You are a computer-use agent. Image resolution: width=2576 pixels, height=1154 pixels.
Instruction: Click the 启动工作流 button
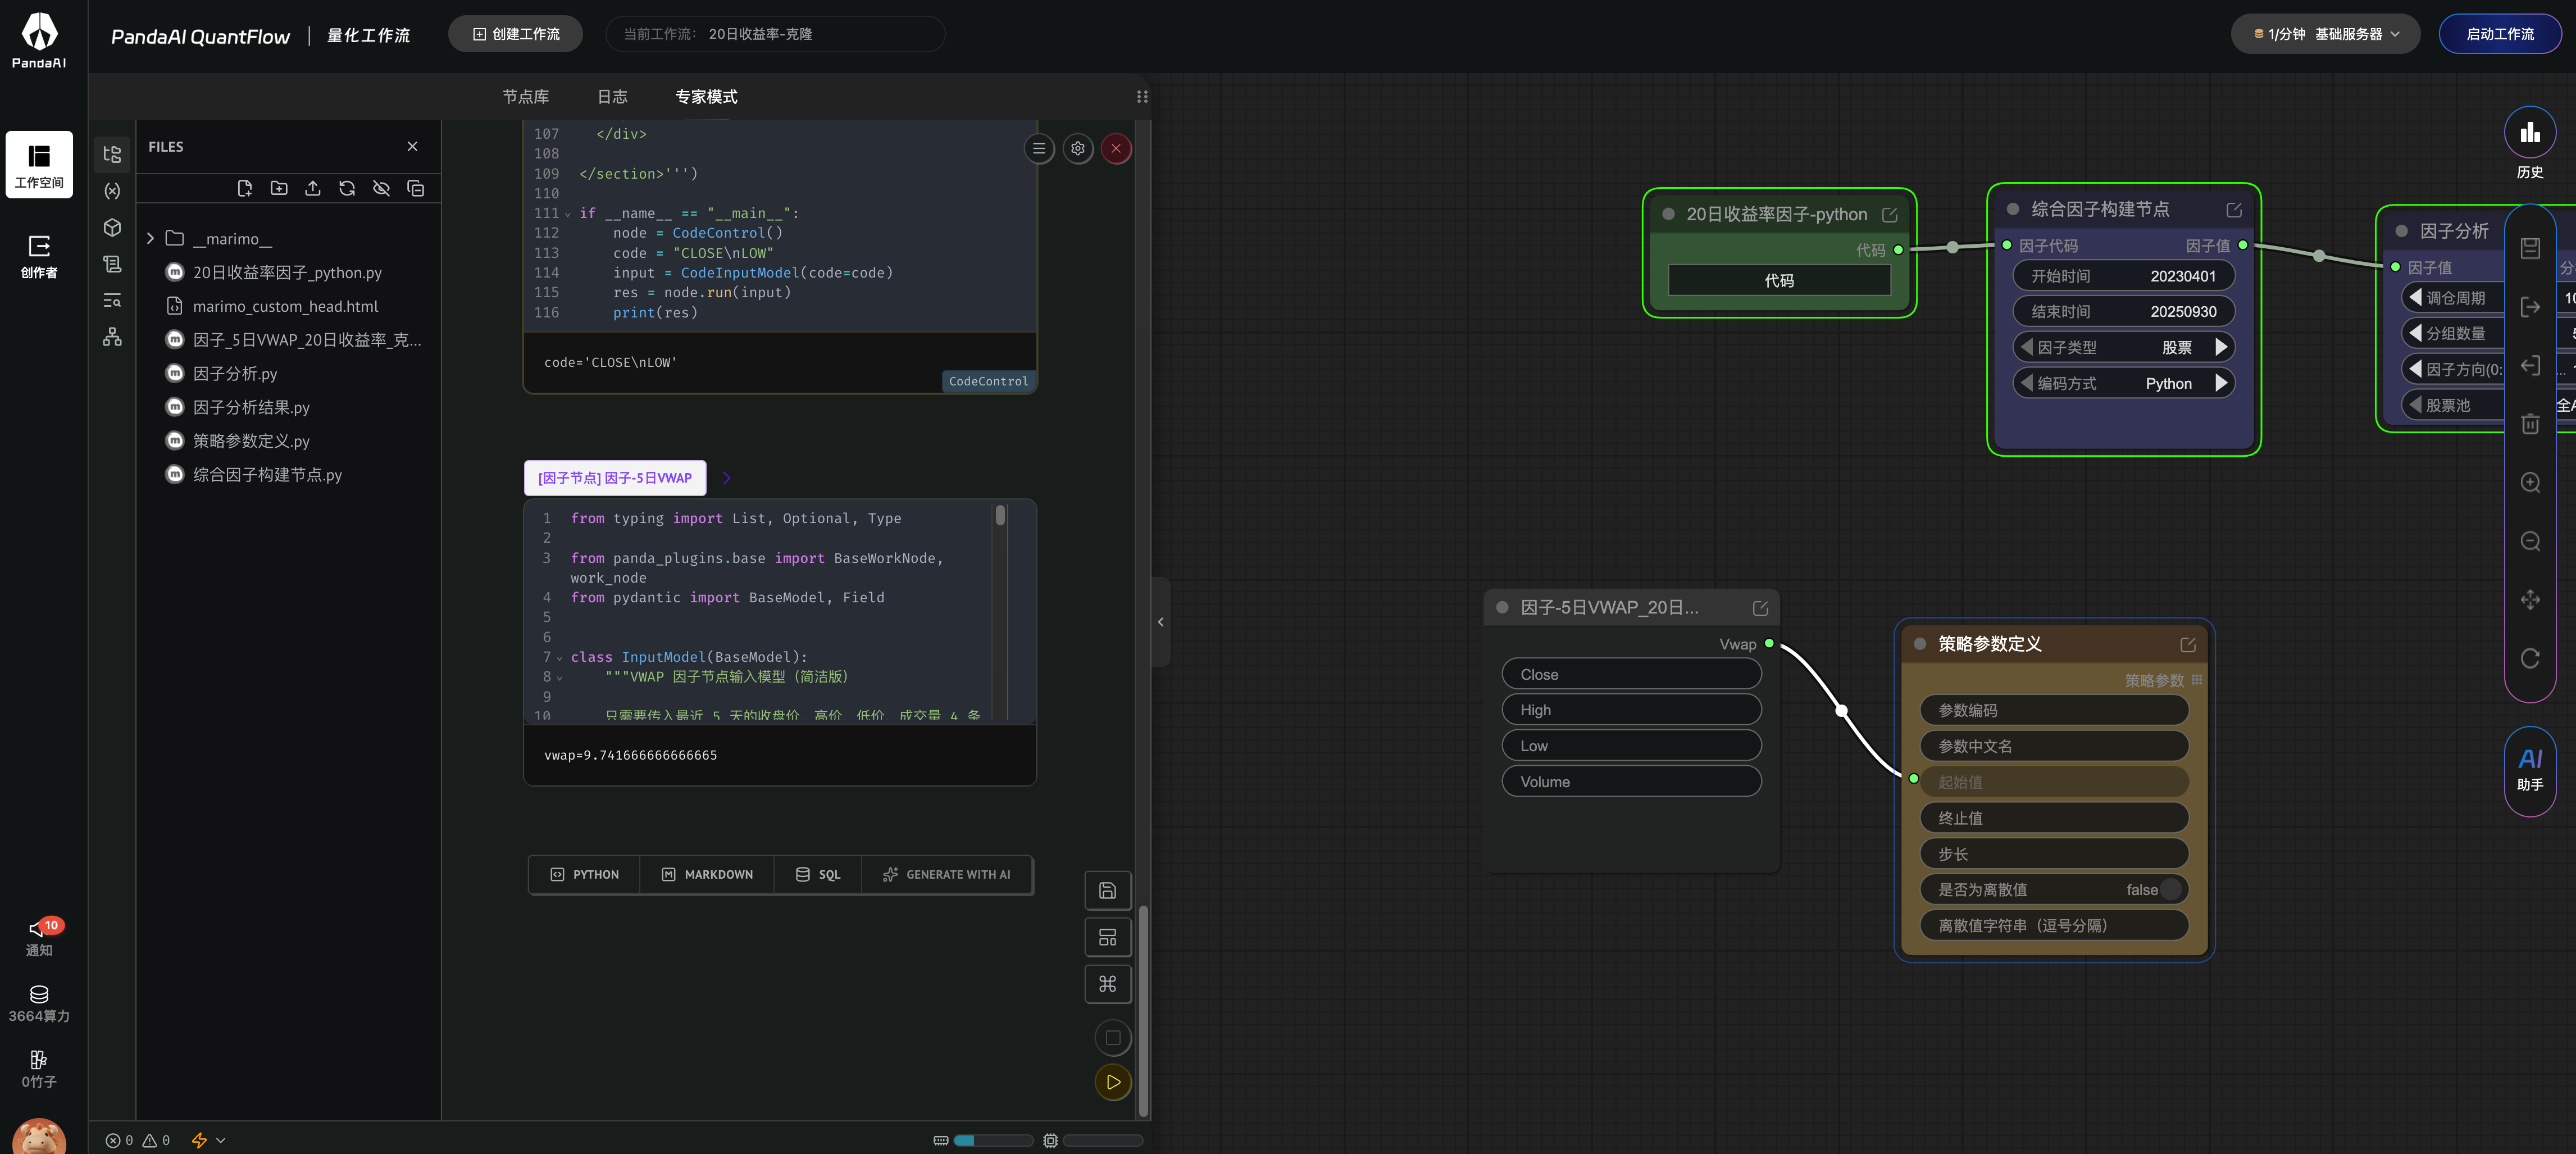click(2500, 34)
